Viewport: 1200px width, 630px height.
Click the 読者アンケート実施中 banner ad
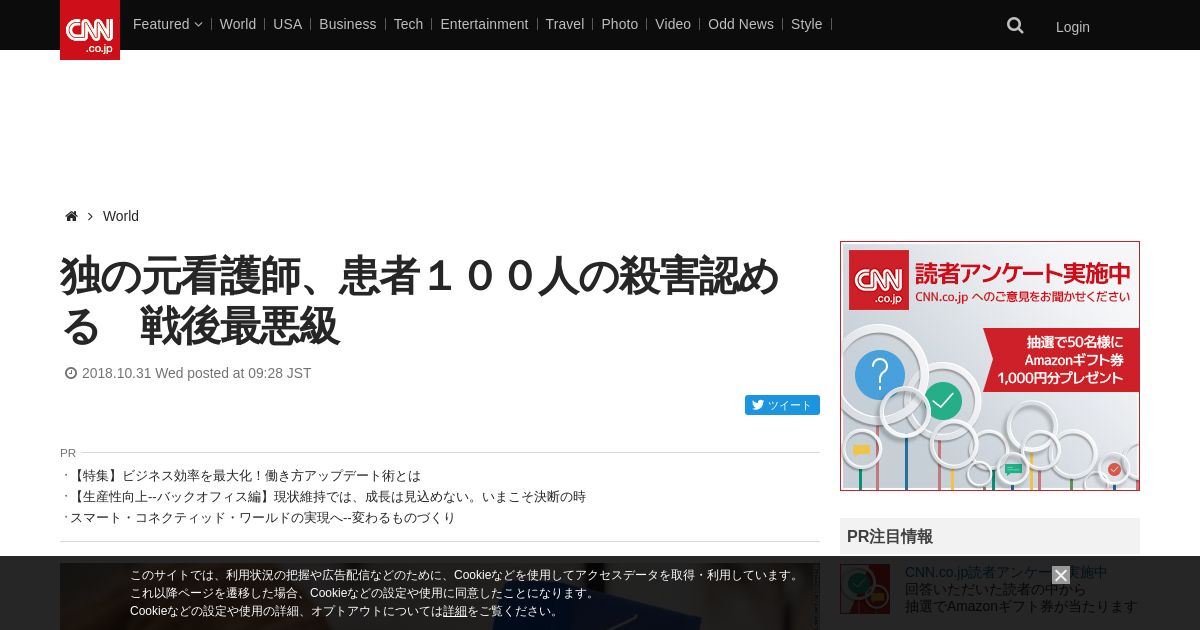[990, 366]
